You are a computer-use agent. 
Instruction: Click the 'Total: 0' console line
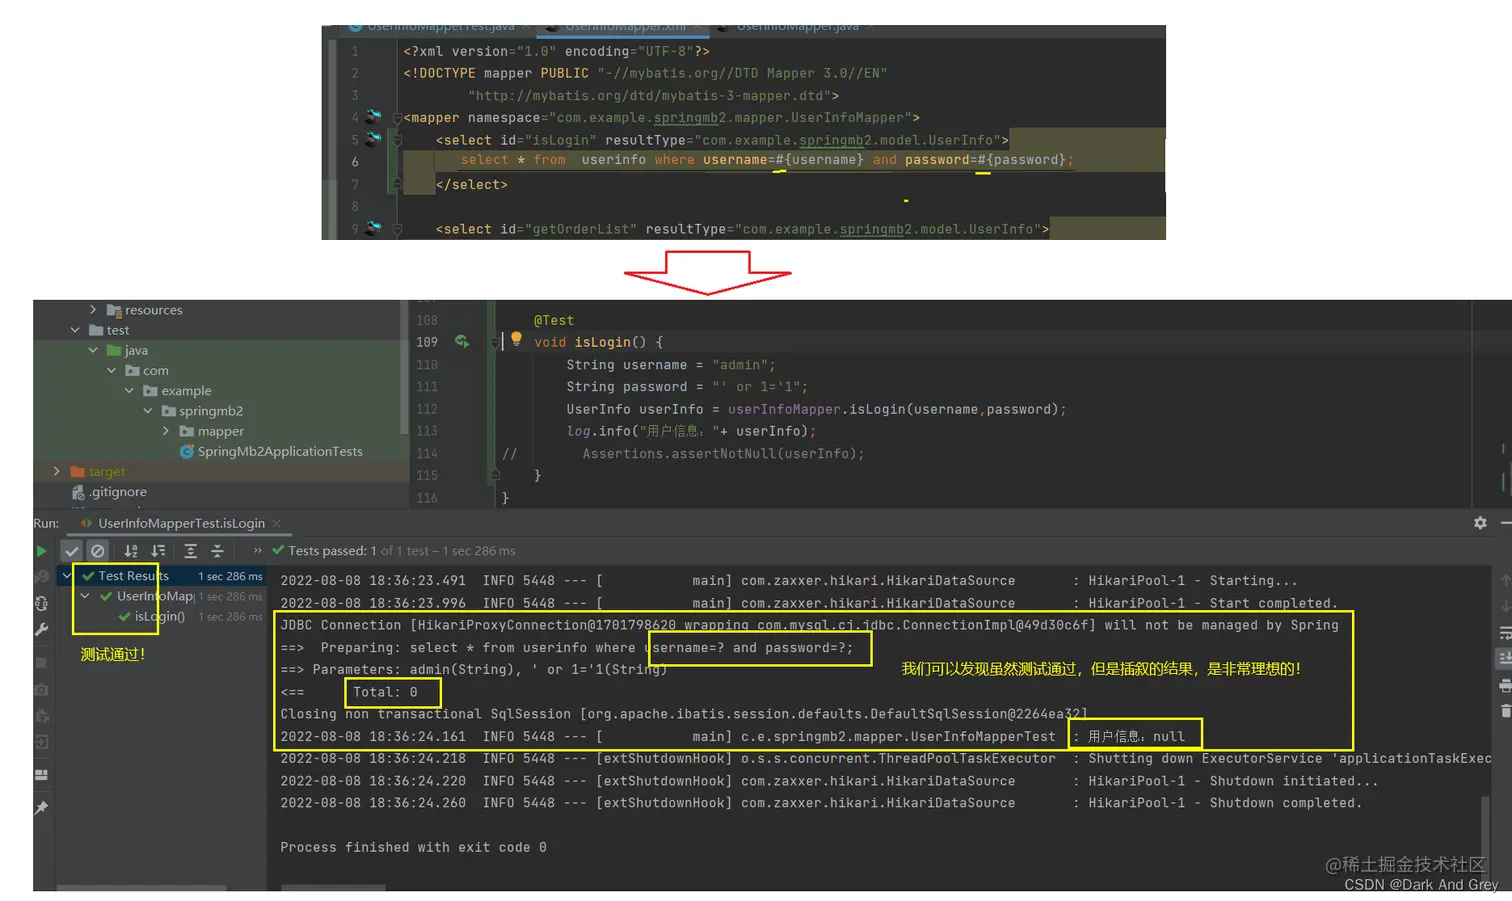[x=385, y=692]
